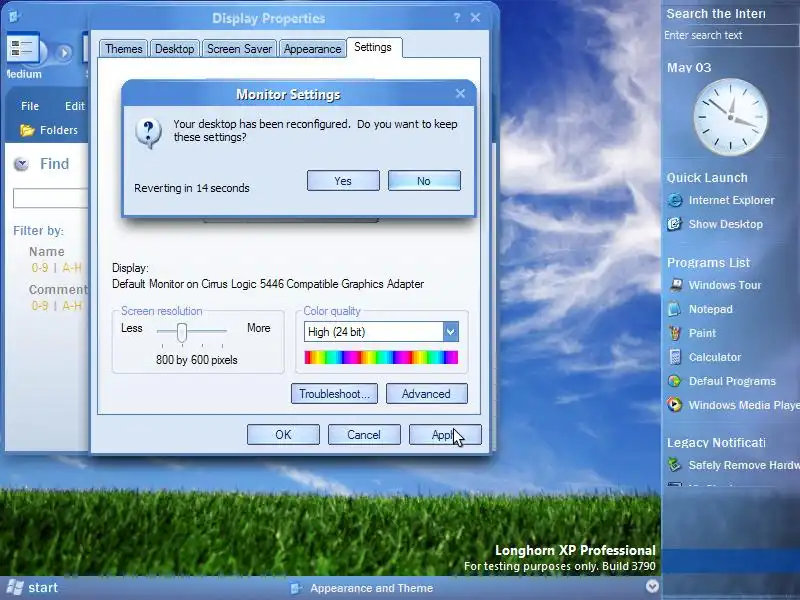Image resolution: width=800 pixels, height=600 pixels.
Task: Click the forward arrow in explorer window
Action: [64, 53]
